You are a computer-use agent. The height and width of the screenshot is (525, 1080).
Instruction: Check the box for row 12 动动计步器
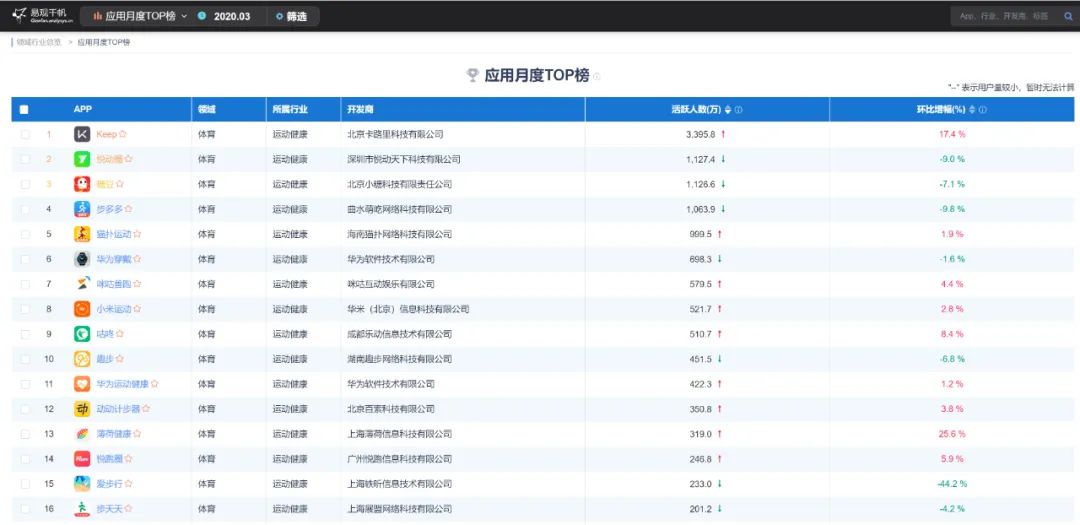[x=25, y=409]
